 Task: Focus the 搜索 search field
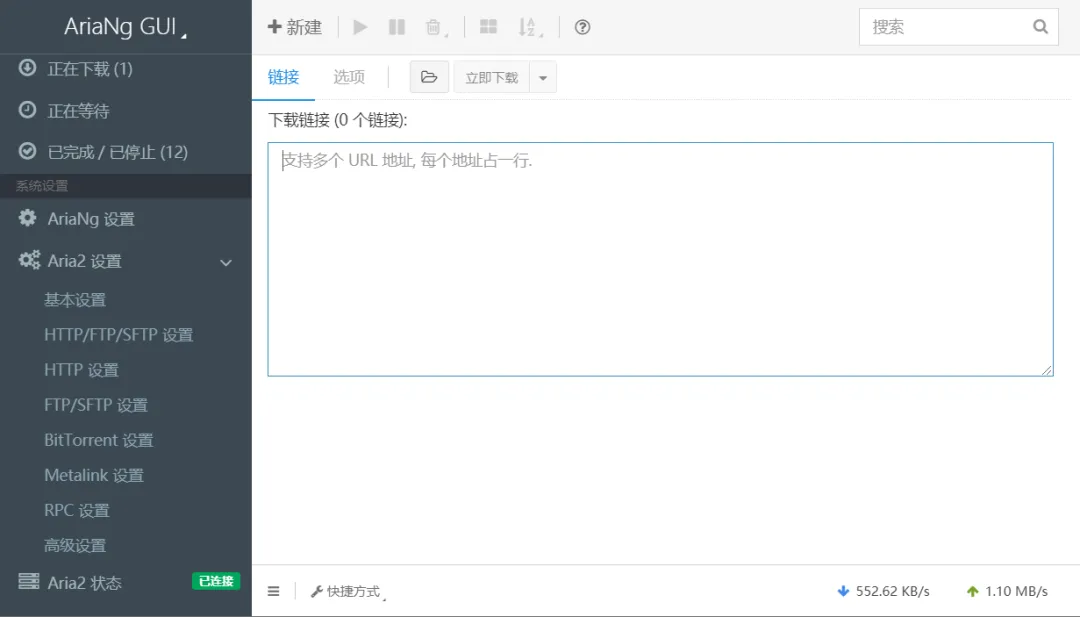[958, 27]
